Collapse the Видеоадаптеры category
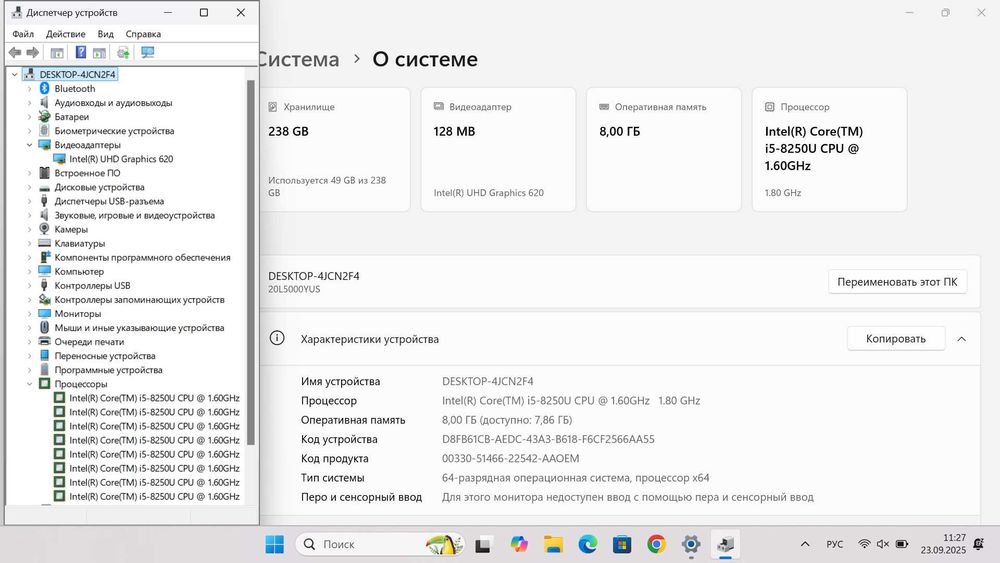The image size is (1000, 563). [x=29, y=145]
